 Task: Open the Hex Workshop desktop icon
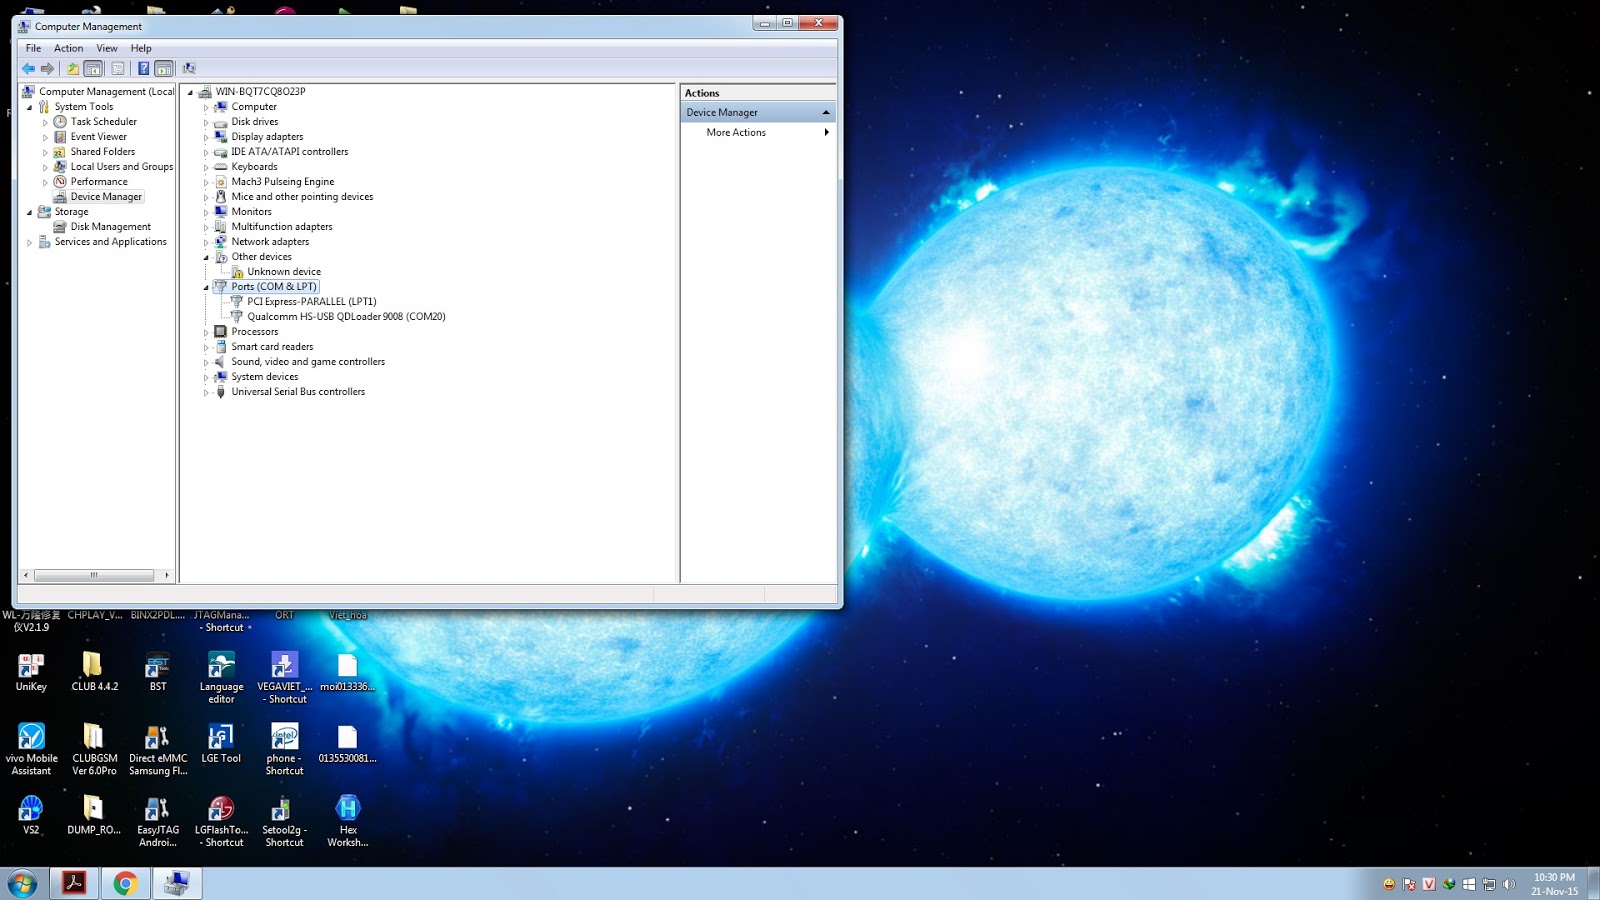348,821
